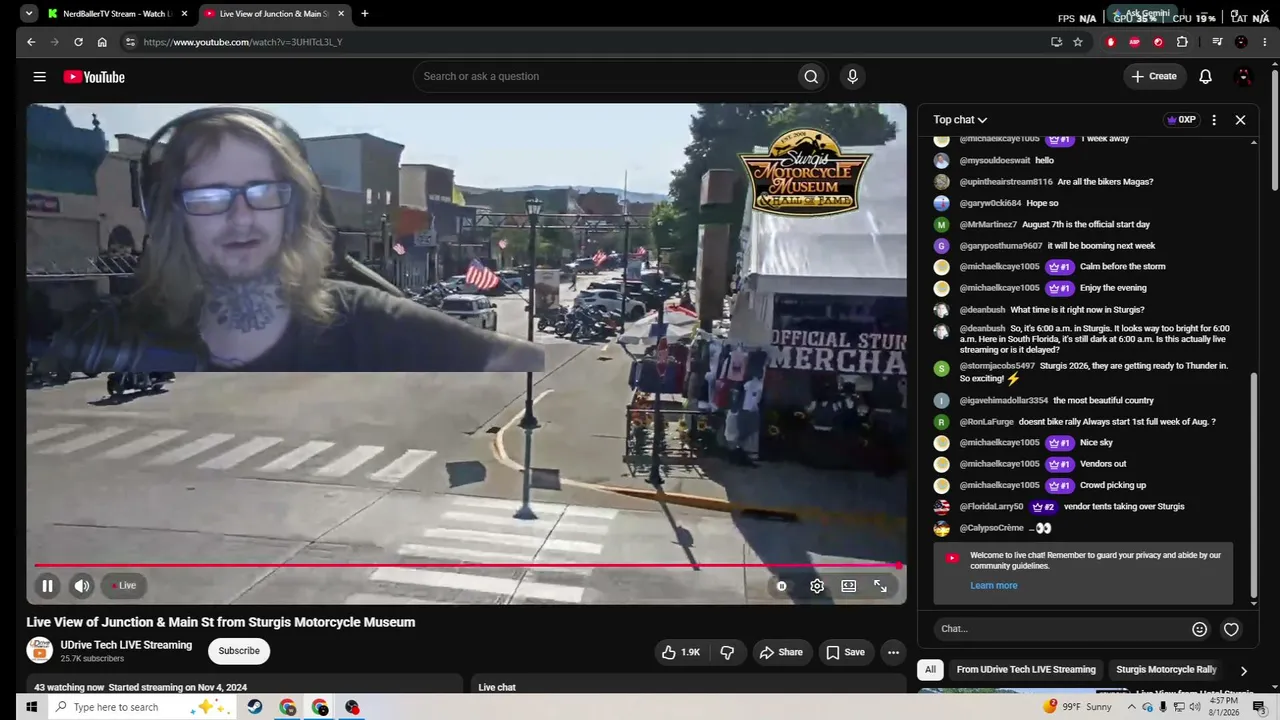Share this live stream
Screen dimensions: 1280x720
coord(780,653)
